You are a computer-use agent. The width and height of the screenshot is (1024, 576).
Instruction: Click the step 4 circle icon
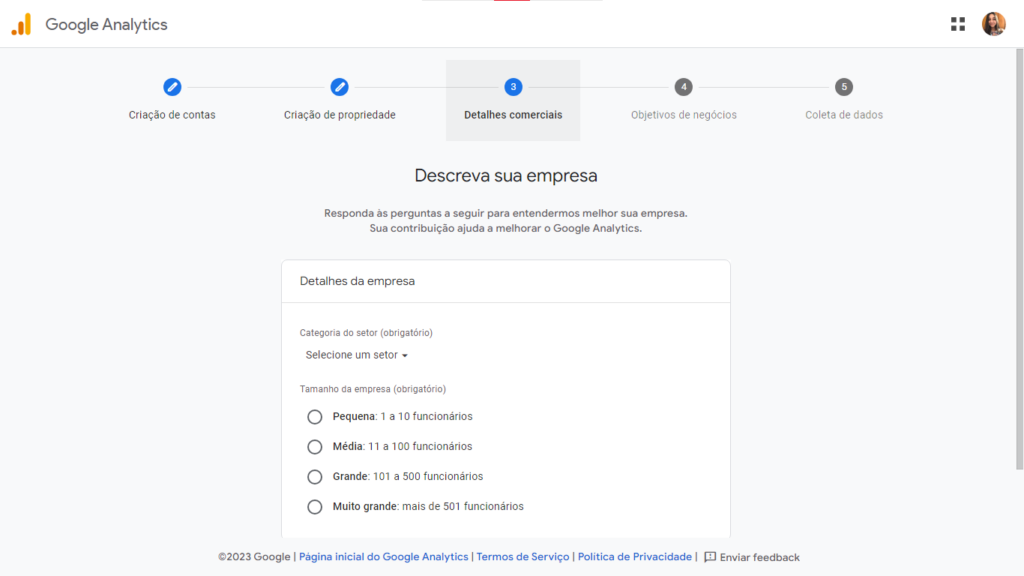684,87
